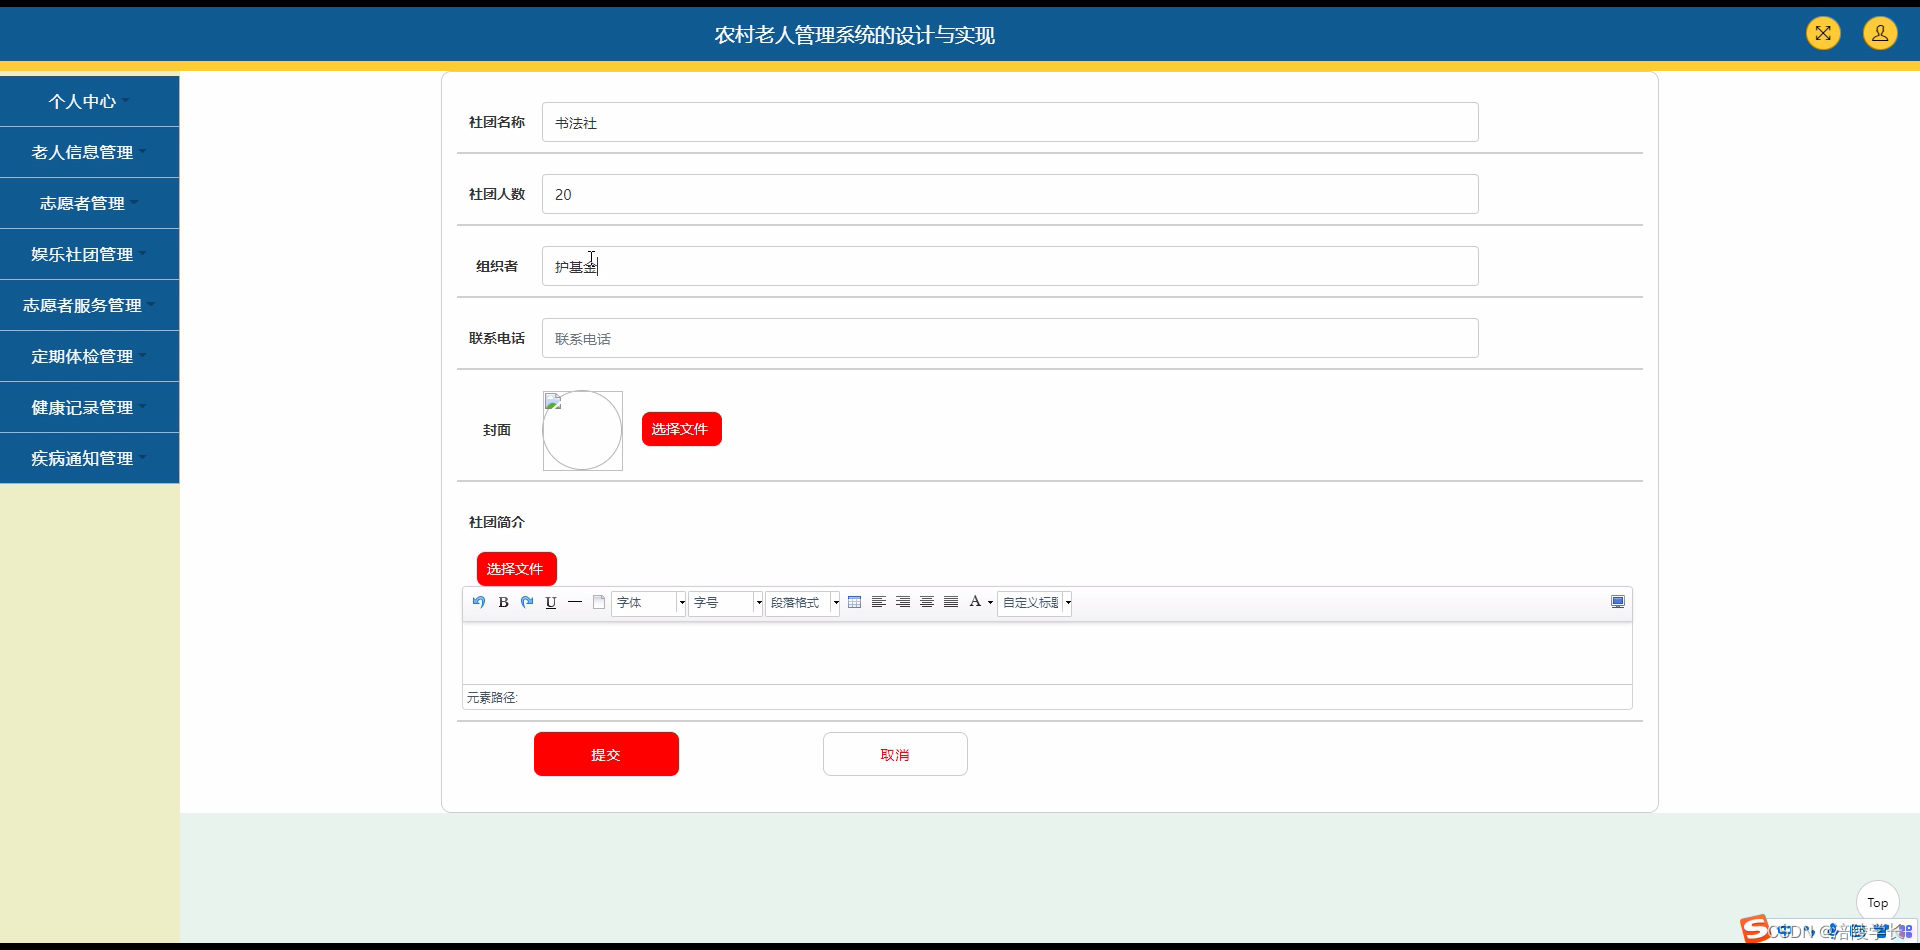This screenshot has height=950, width=1920.
Task: Click the 提交 submit button
Action: tap(606, 754)
